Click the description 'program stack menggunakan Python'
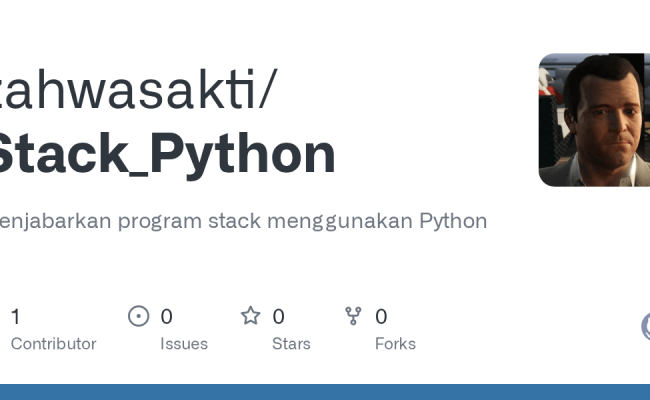Image resolution: width=650 pixels, height=400 pixels. [302, 221]
